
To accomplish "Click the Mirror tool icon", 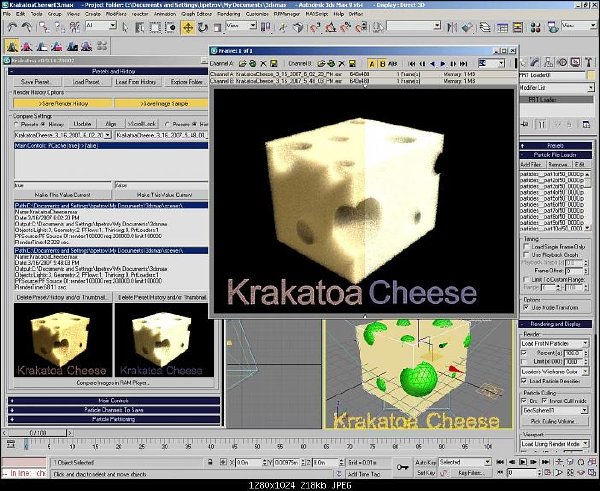I will 452,27.
